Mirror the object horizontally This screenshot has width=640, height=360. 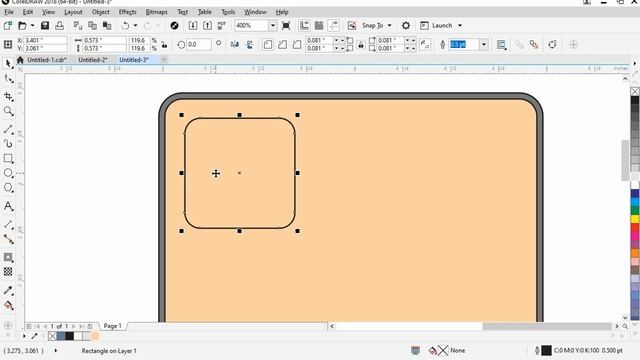[235, 44]
